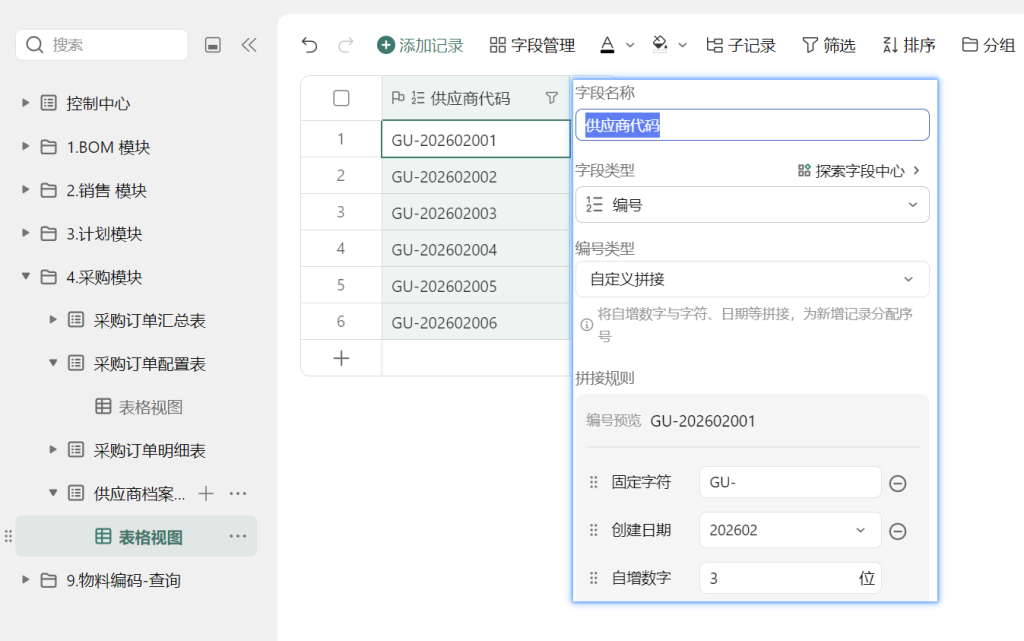Click the 自增数字 digits input
Image resolution: width=1024 pixels, height=641 pixels.
point(790,578)
